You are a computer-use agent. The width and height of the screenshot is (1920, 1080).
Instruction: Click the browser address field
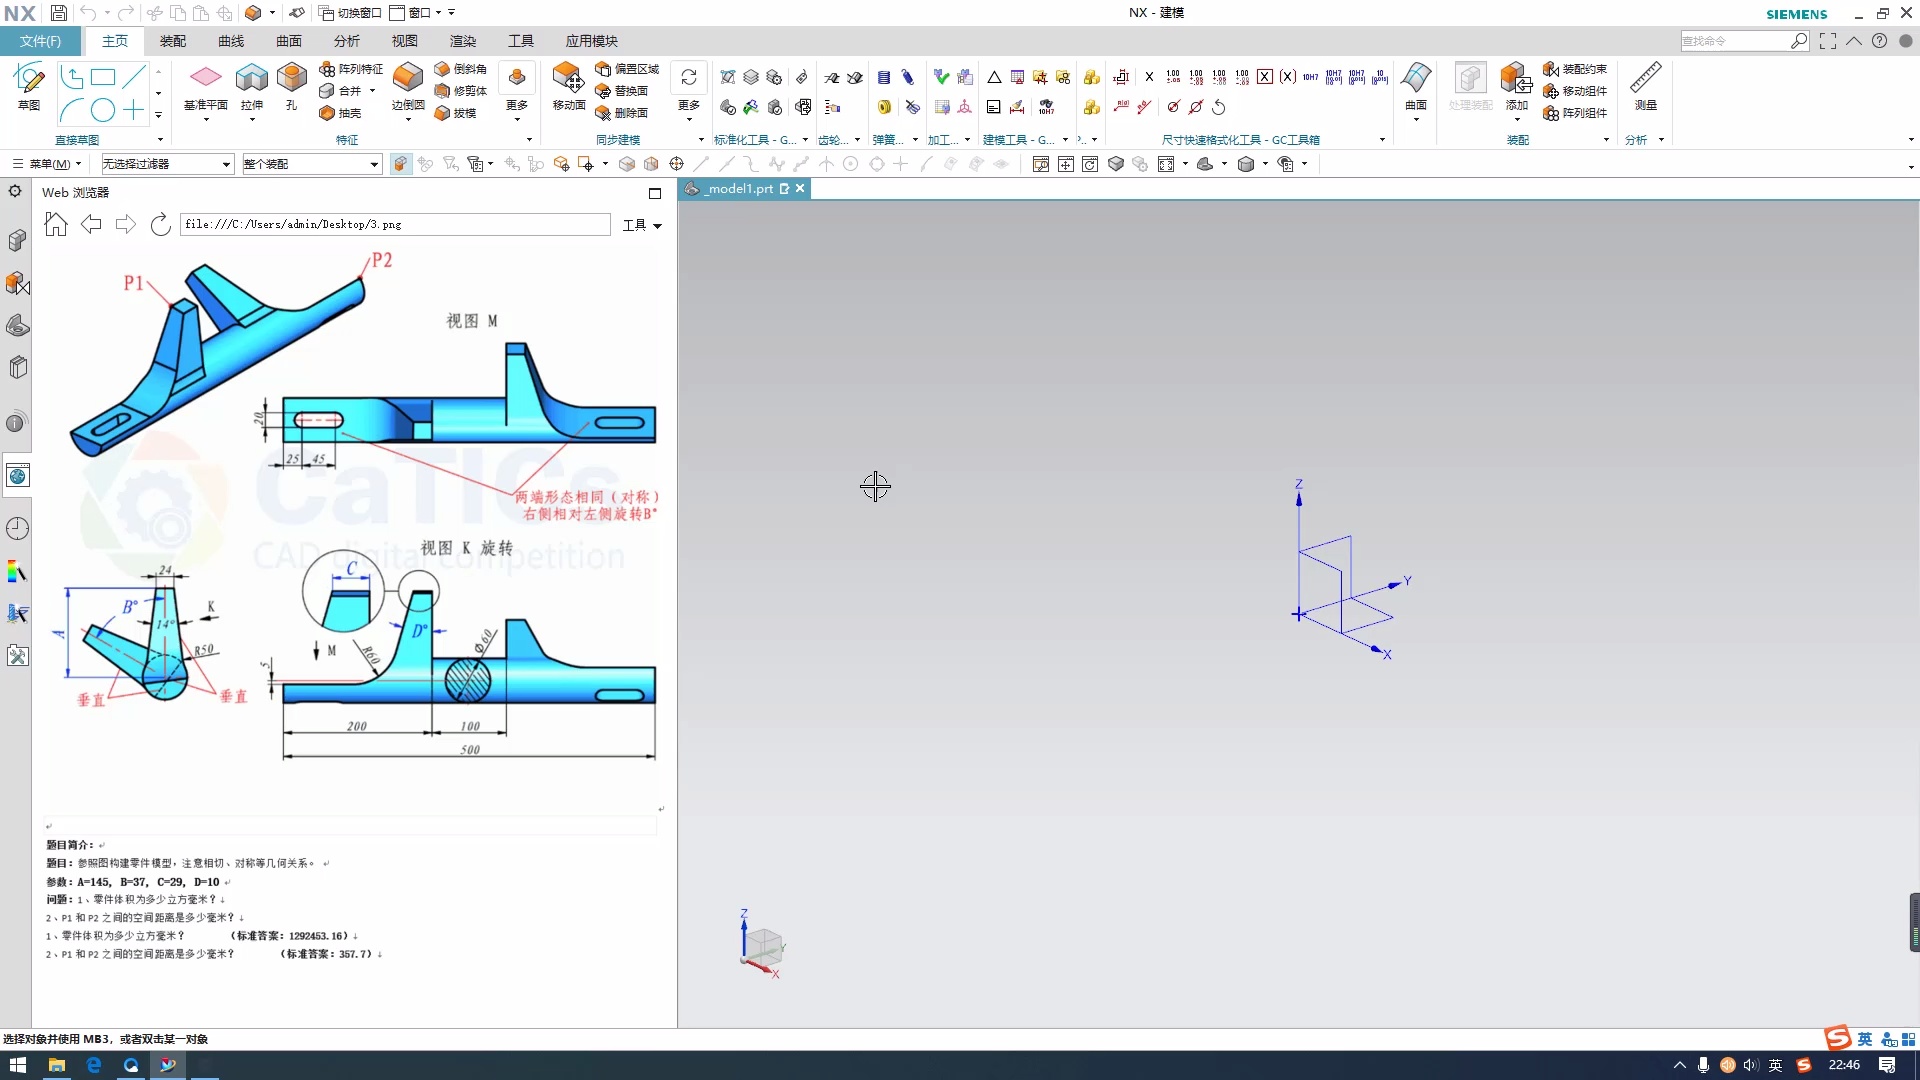coord(395,225)
